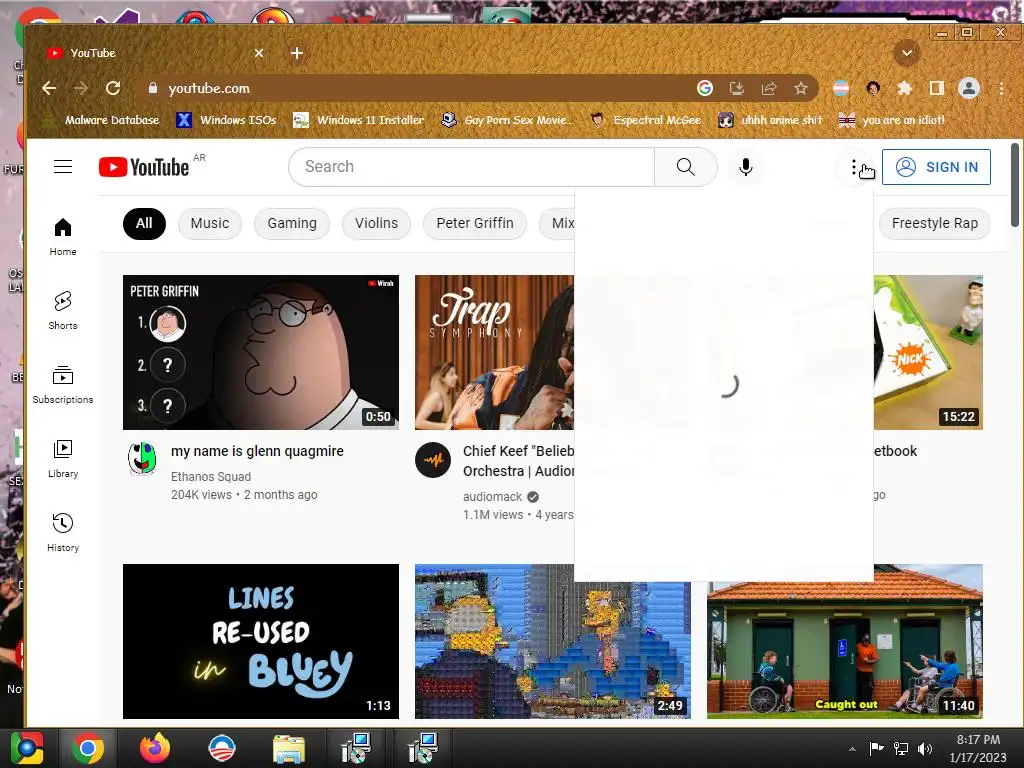1024x768 pixels.
Task: Click the SIGN IN button
Action: click(936, 167)
